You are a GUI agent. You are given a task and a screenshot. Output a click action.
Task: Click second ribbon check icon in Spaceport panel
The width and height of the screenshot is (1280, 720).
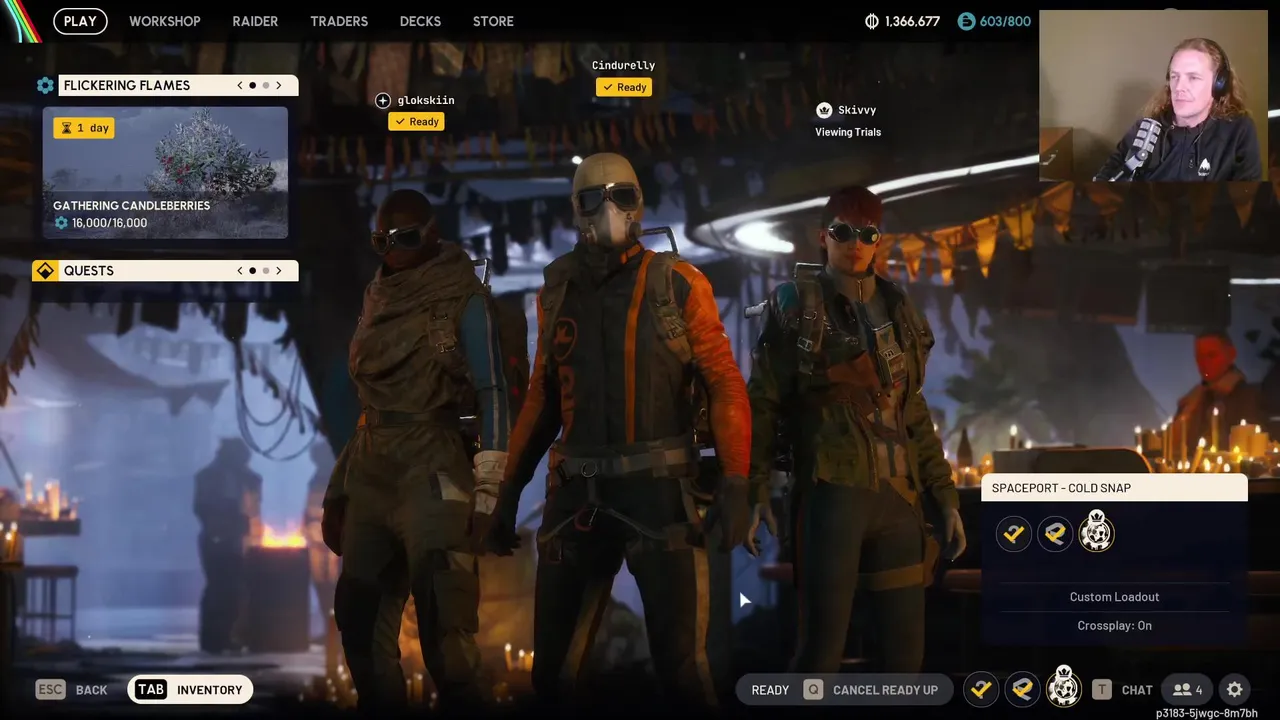point(1055,534)
